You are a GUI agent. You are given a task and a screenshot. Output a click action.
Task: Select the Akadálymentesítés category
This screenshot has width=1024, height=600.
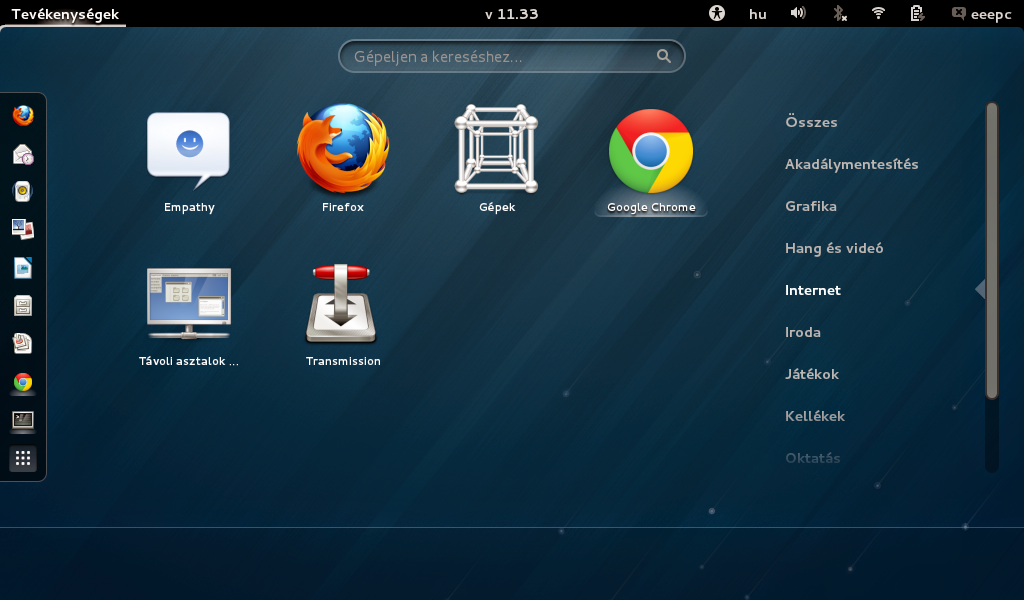click(852, 165)
